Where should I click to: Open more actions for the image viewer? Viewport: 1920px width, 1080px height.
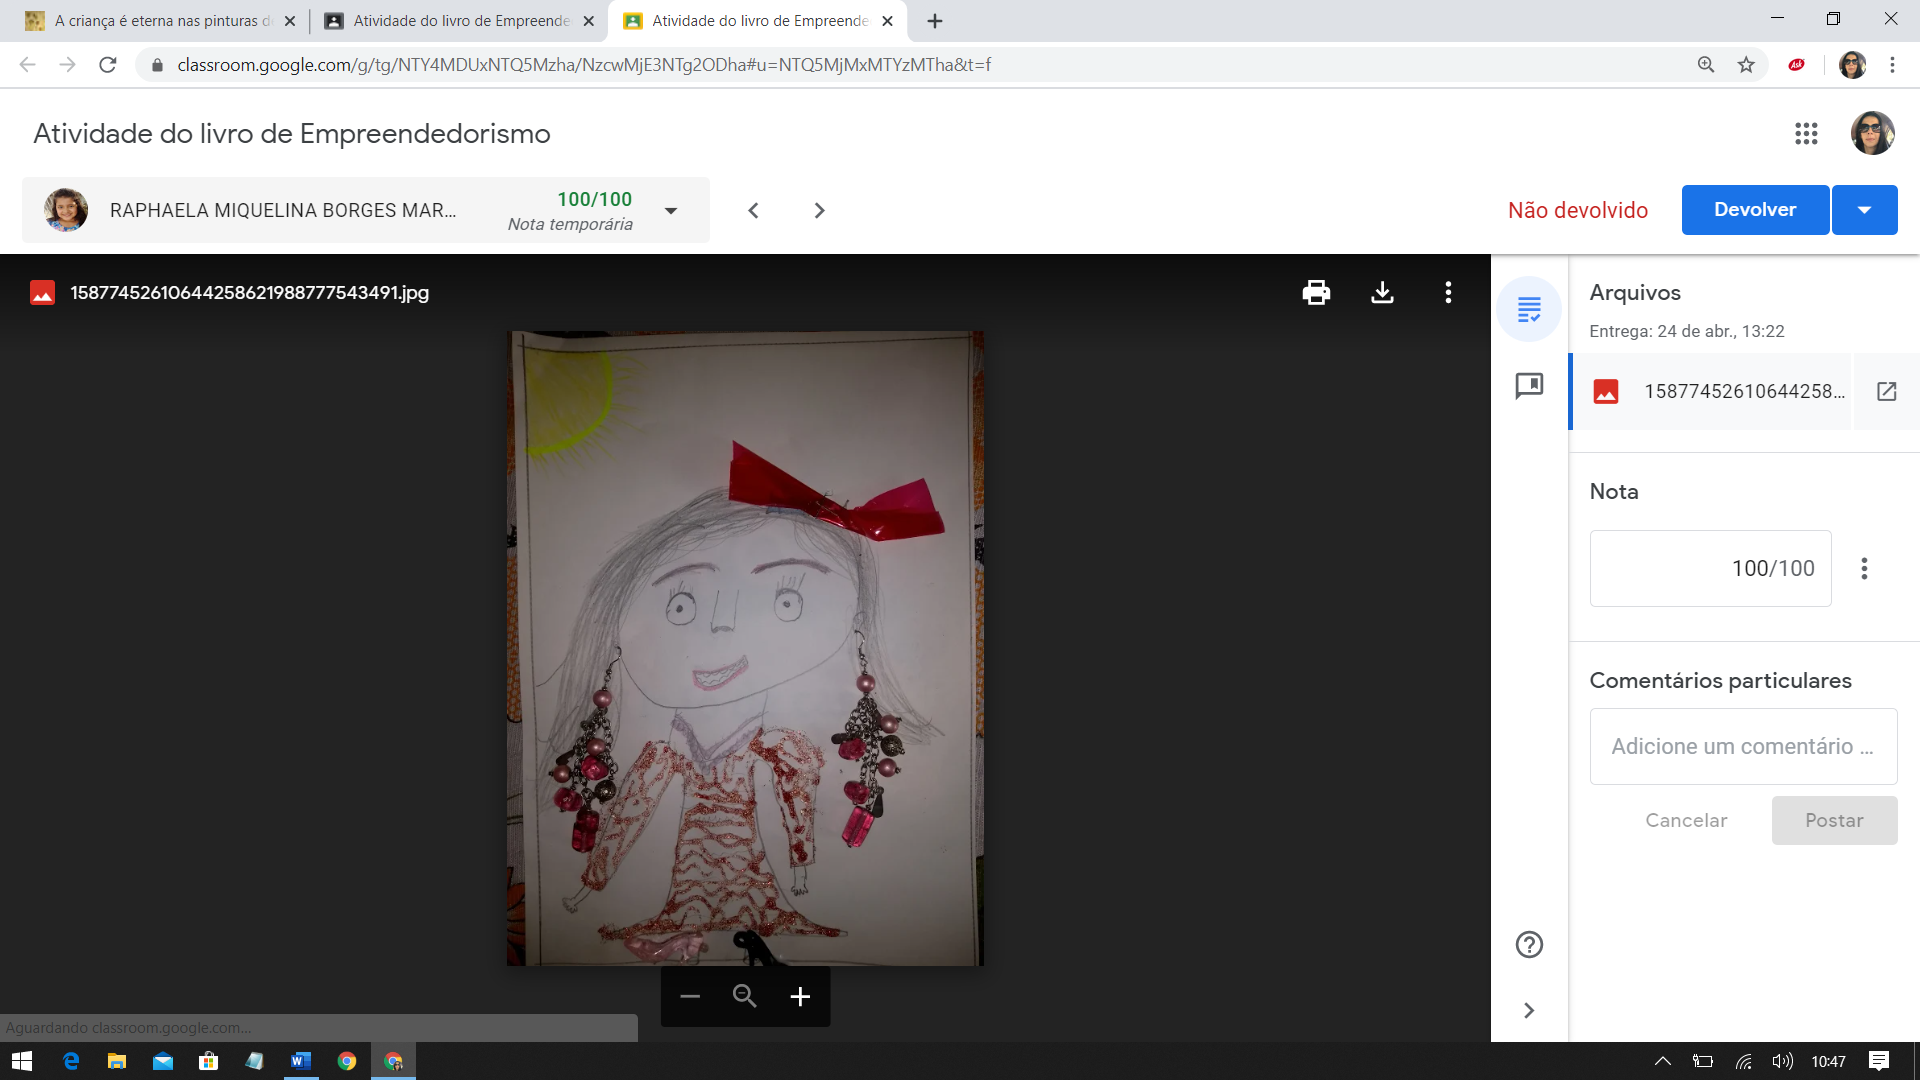pos(1448,292)
